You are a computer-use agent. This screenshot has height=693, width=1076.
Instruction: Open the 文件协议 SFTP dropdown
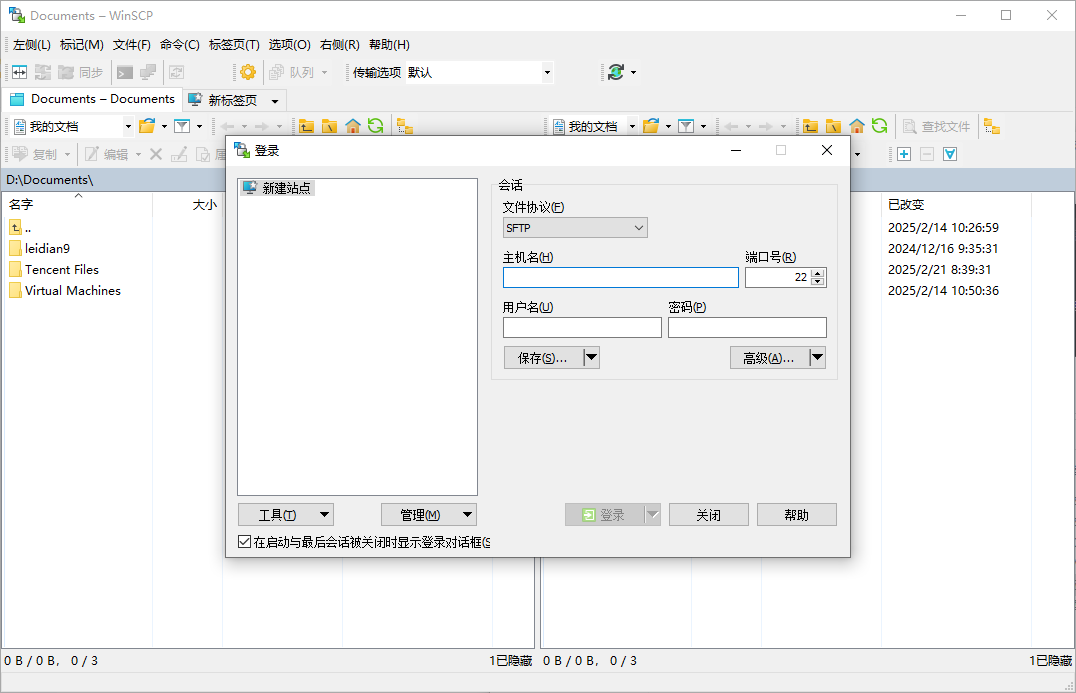pyautogui.click(x=575, y=228)
